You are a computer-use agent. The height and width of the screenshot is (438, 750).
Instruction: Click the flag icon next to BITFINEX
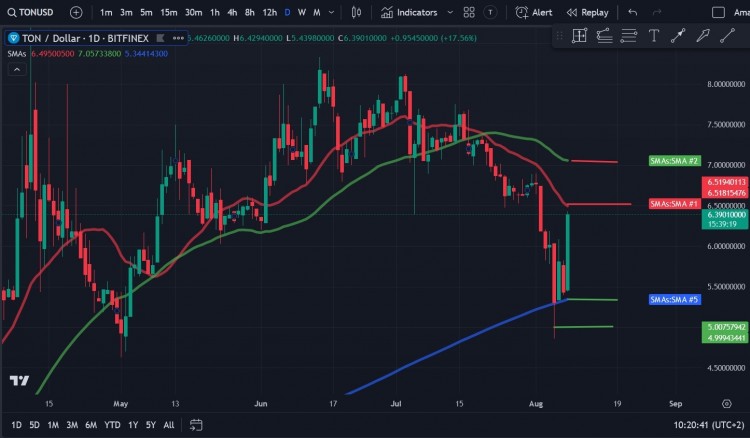[161, 38]
